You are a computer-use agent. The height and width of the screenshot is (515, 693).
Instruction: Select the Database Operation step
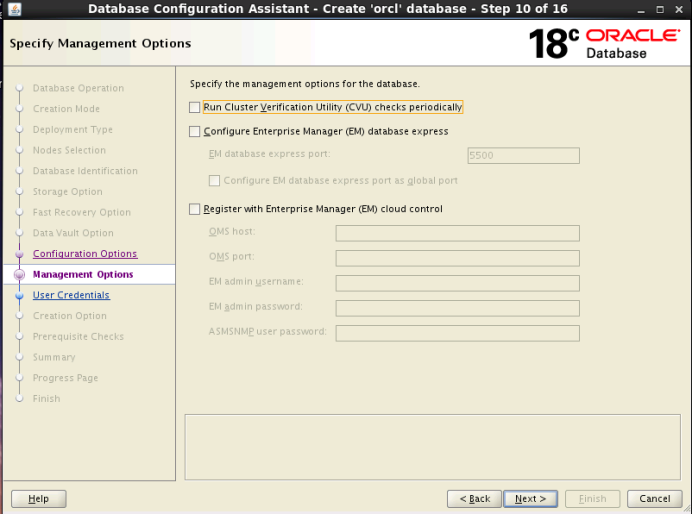click(x=78, y=88)
